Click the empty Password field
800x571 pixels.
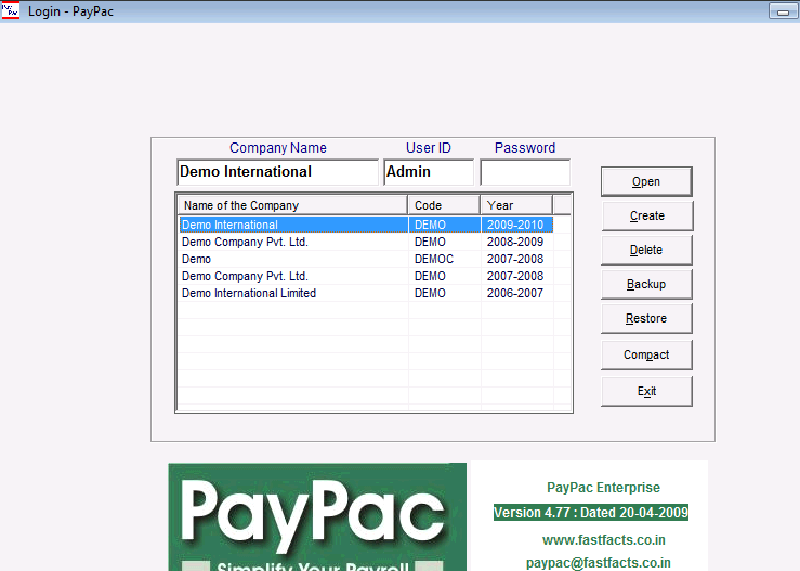[525, 172]
